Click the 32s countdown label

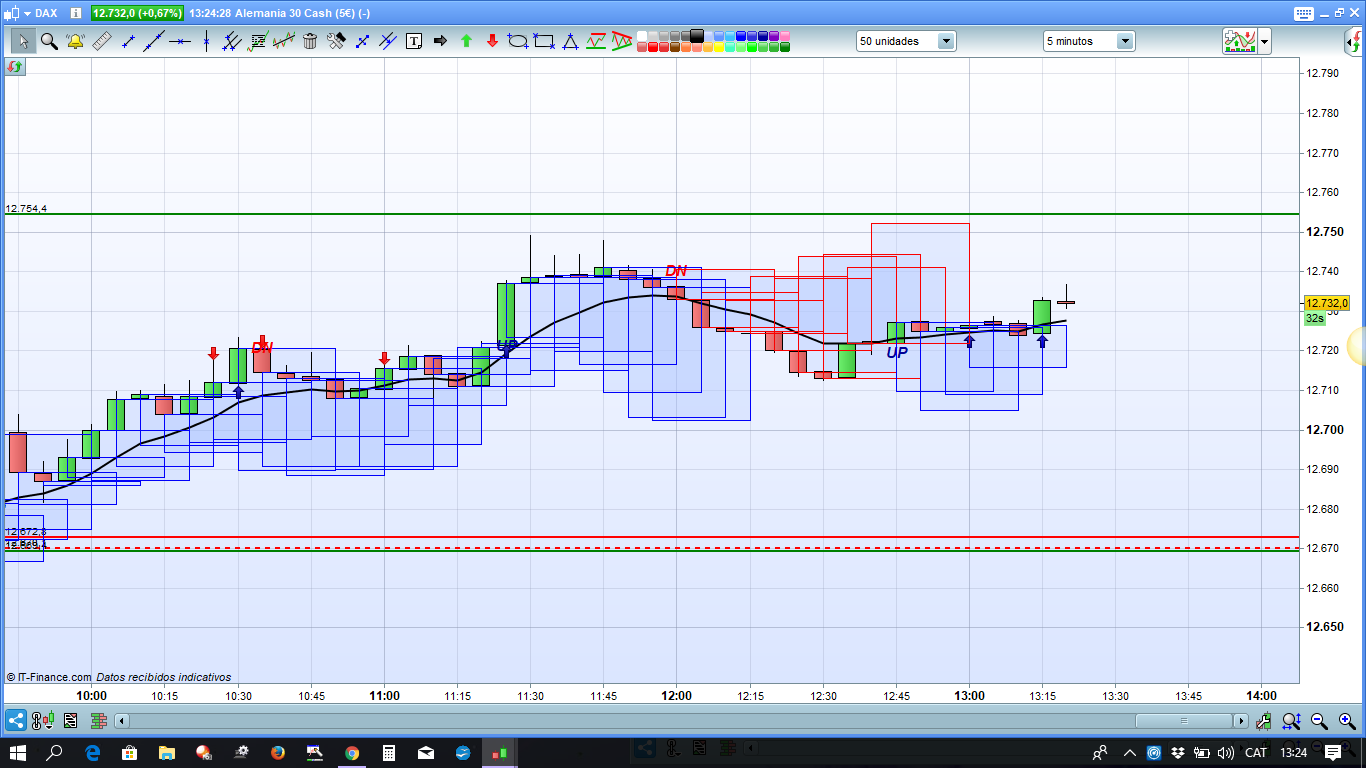pos(1315,318)
